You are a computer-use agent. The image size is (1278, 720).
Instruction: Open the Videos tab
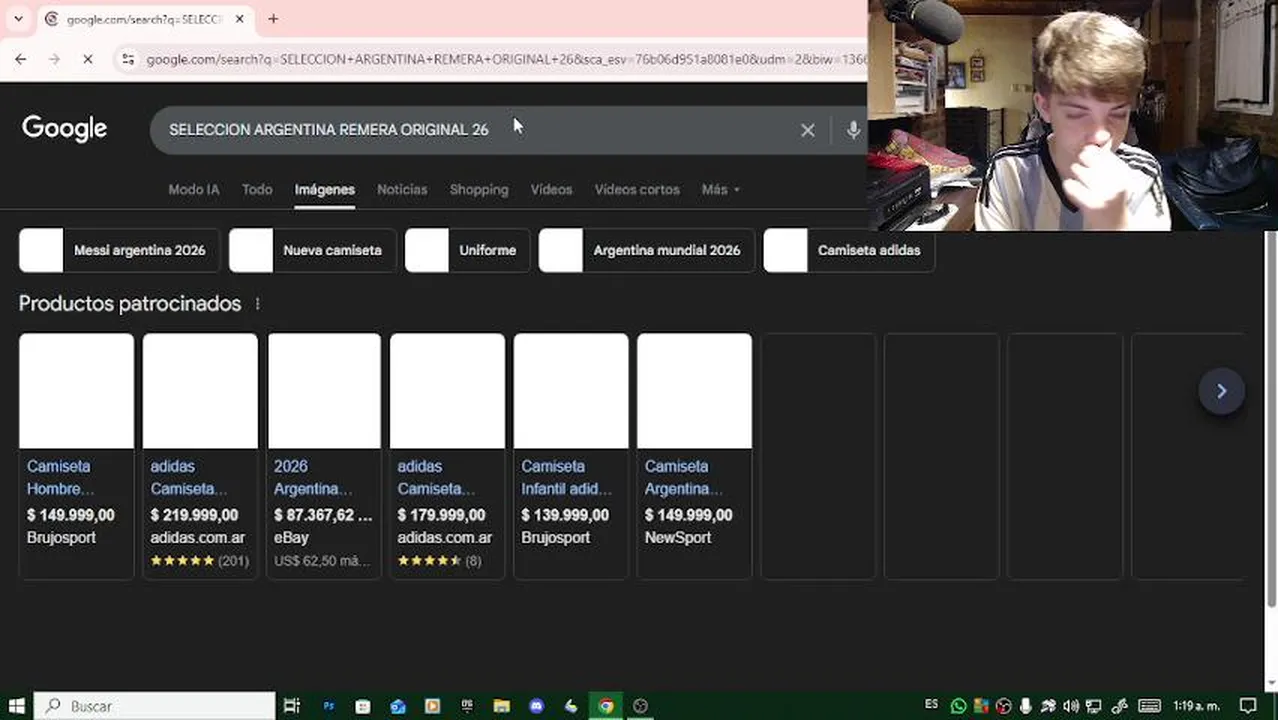point(551,189)
